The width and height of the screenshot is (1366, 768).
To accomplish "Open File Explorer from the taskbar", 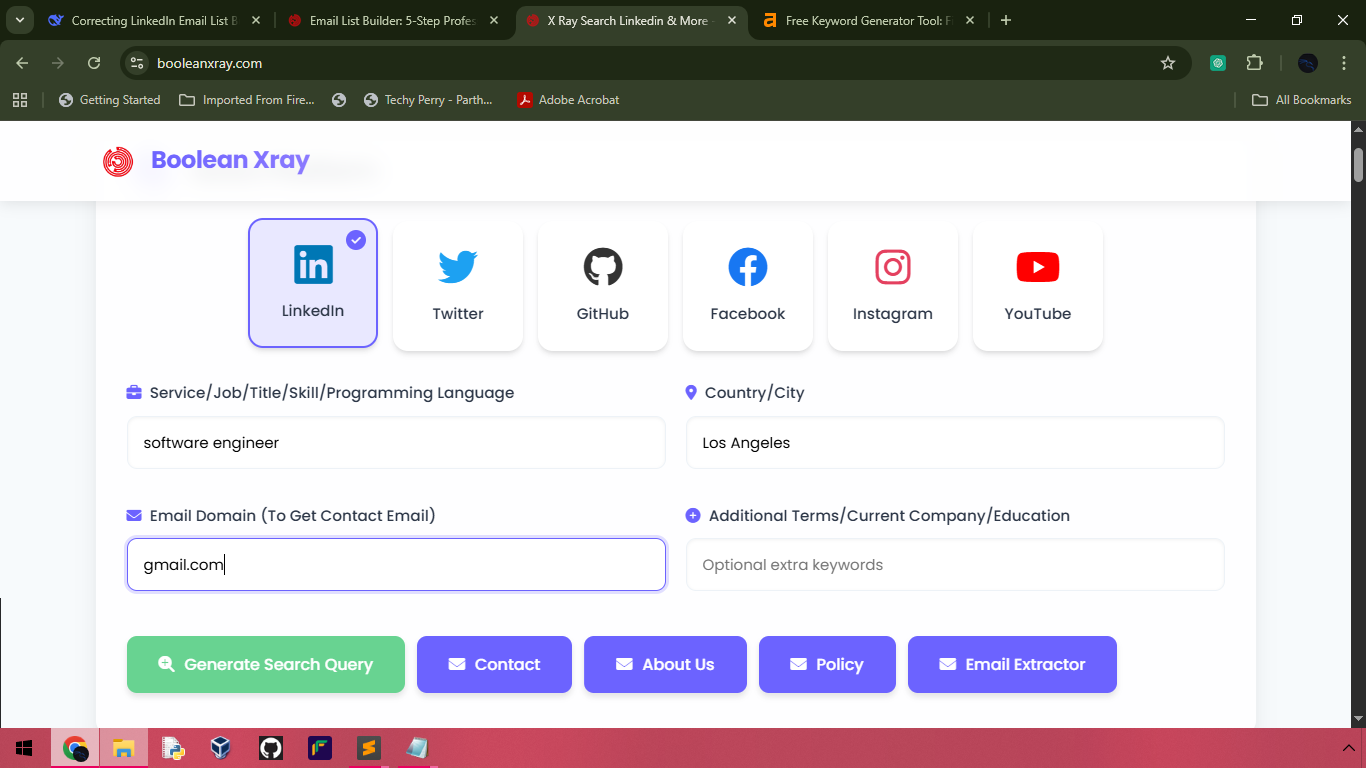I will [x=123, y=748].
